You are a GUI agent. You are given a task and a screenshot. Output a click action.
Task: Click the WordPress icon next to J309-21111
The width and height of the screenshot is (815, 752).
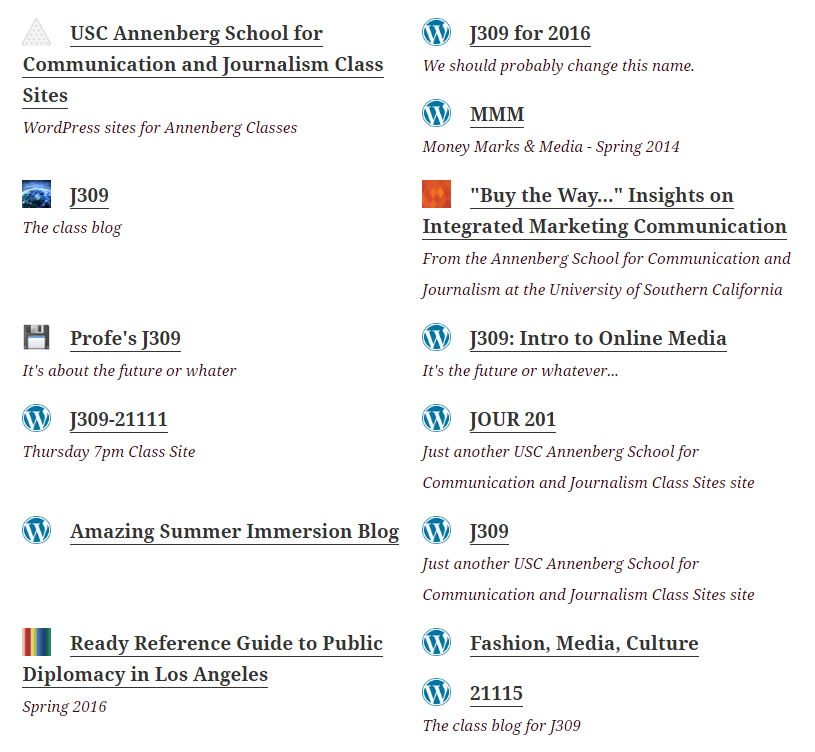(36, 418)
